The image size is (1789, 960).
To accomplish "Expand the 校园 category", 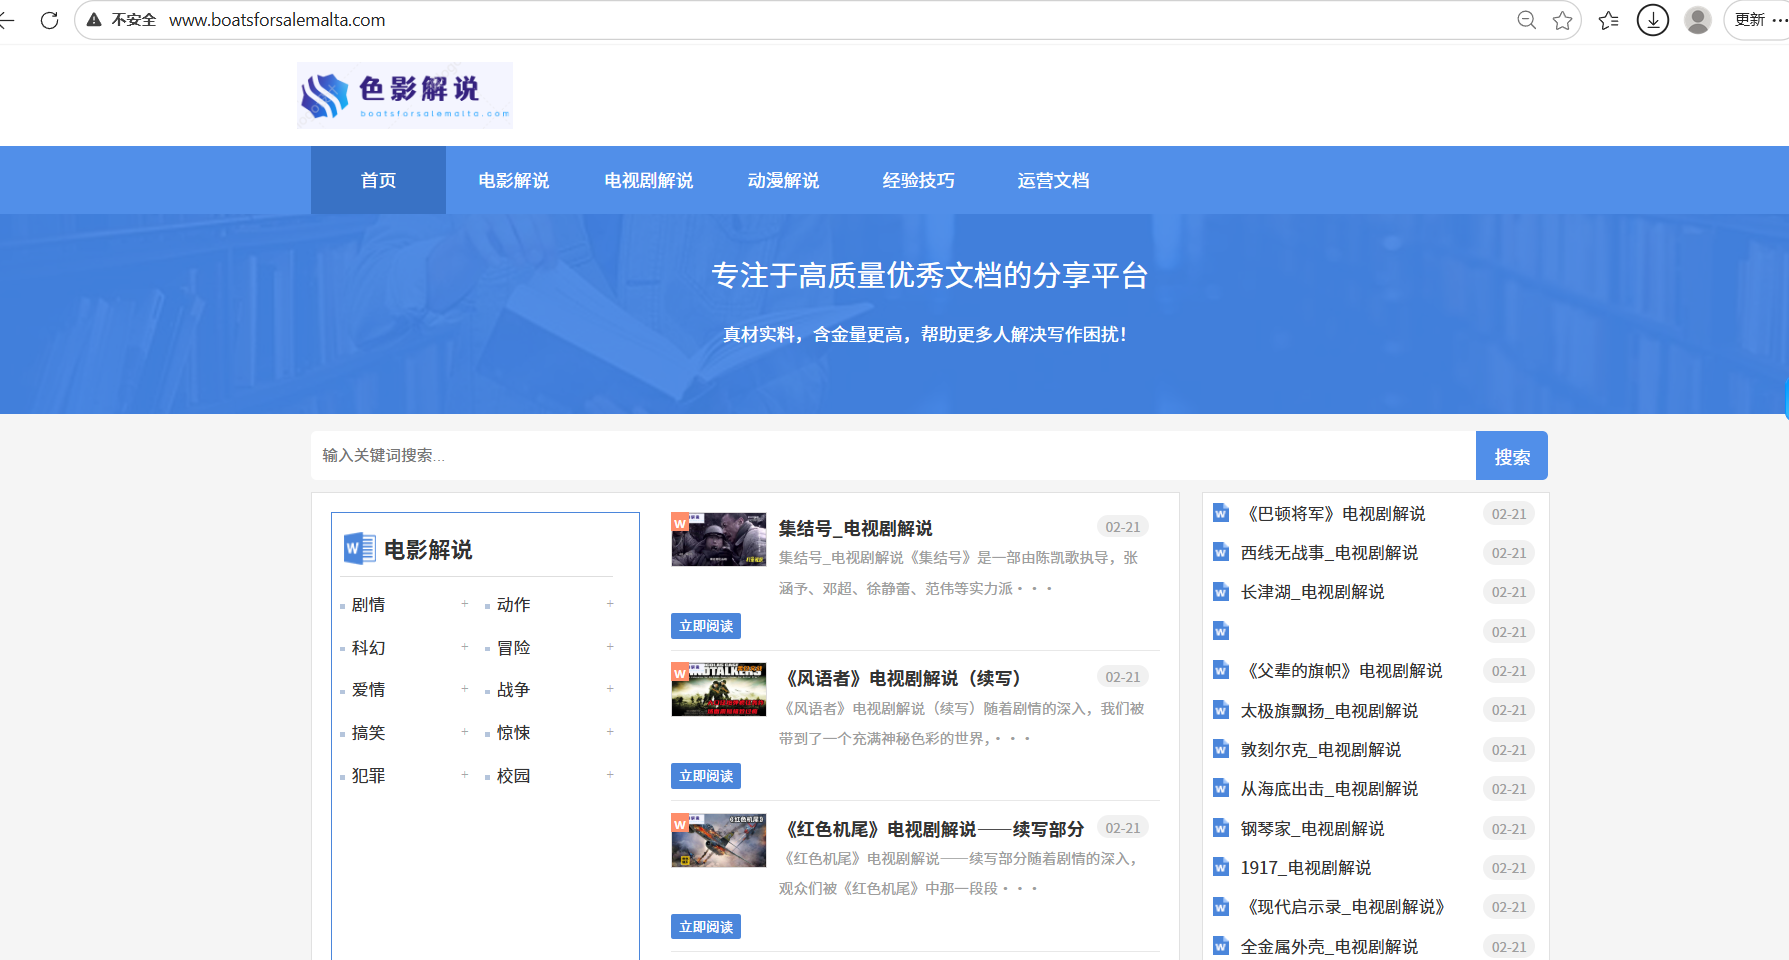I will (610, 775).
